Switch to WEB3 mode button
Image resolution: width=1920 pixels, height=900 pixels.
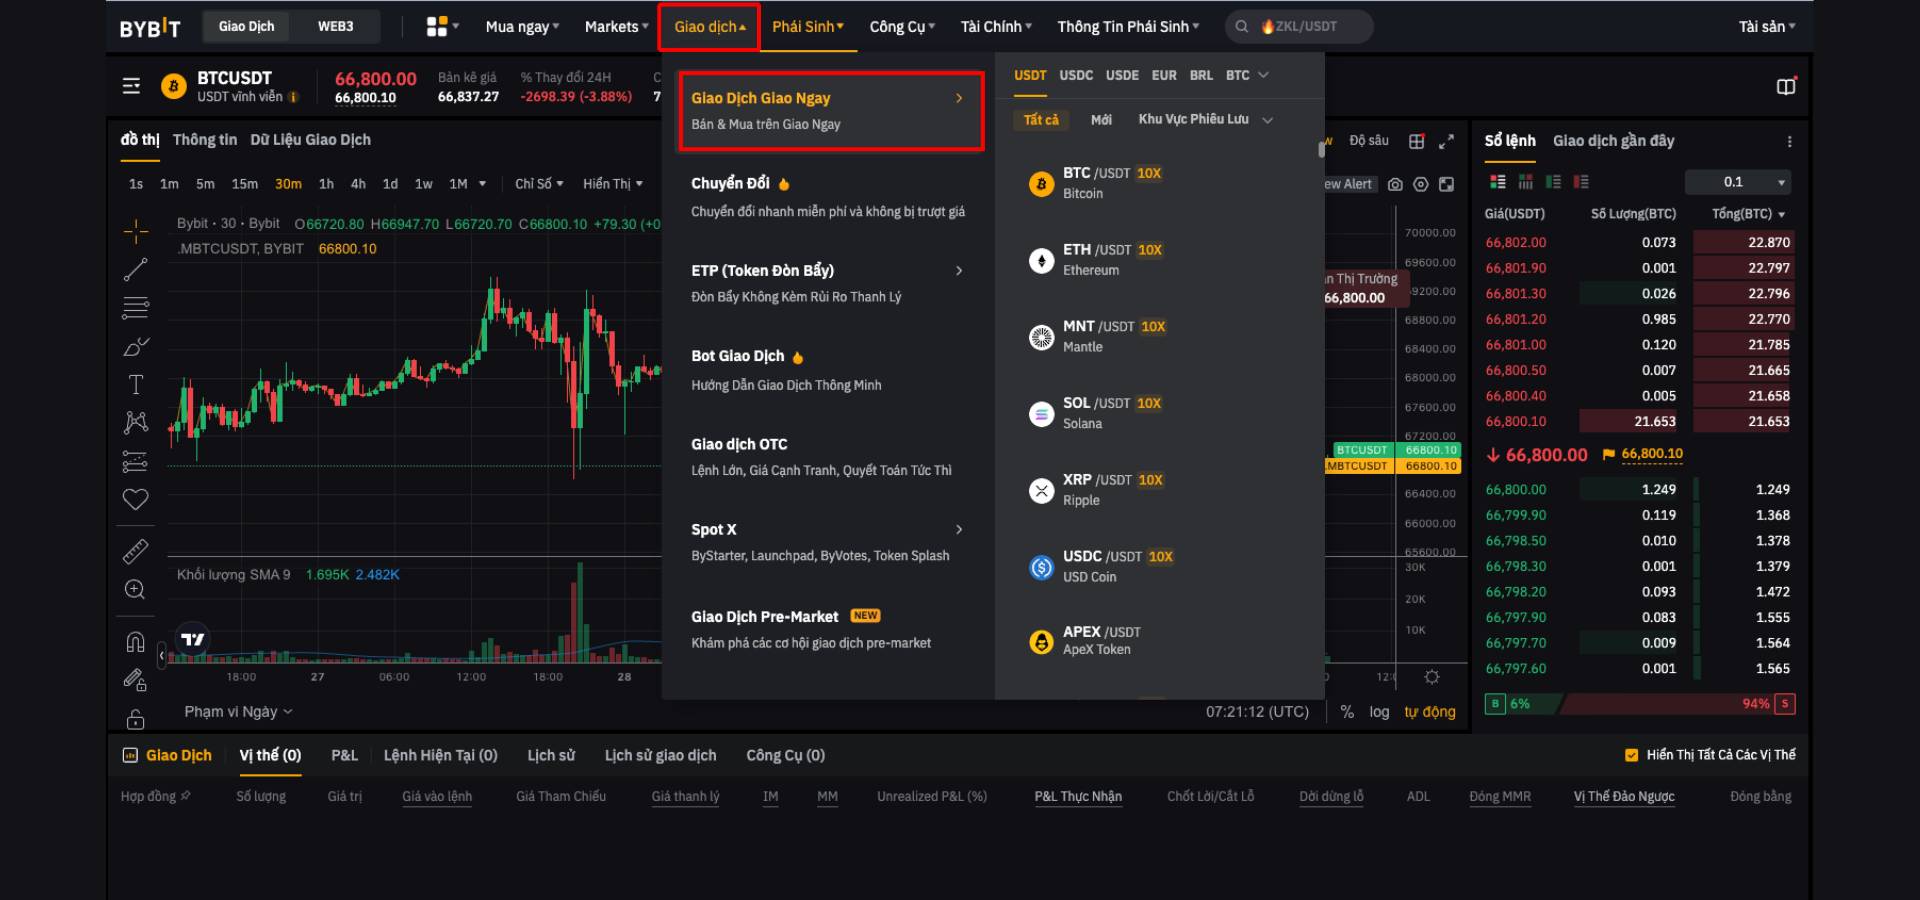pyautogui.click(x=336, y=26)
